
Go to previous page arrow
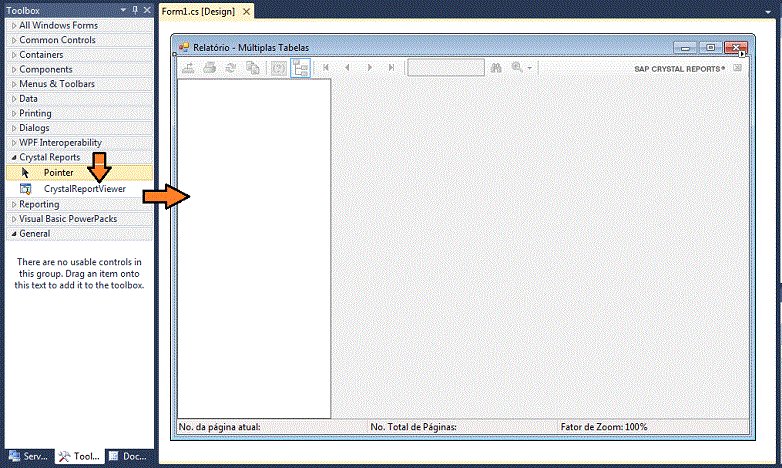click(347, 67)
